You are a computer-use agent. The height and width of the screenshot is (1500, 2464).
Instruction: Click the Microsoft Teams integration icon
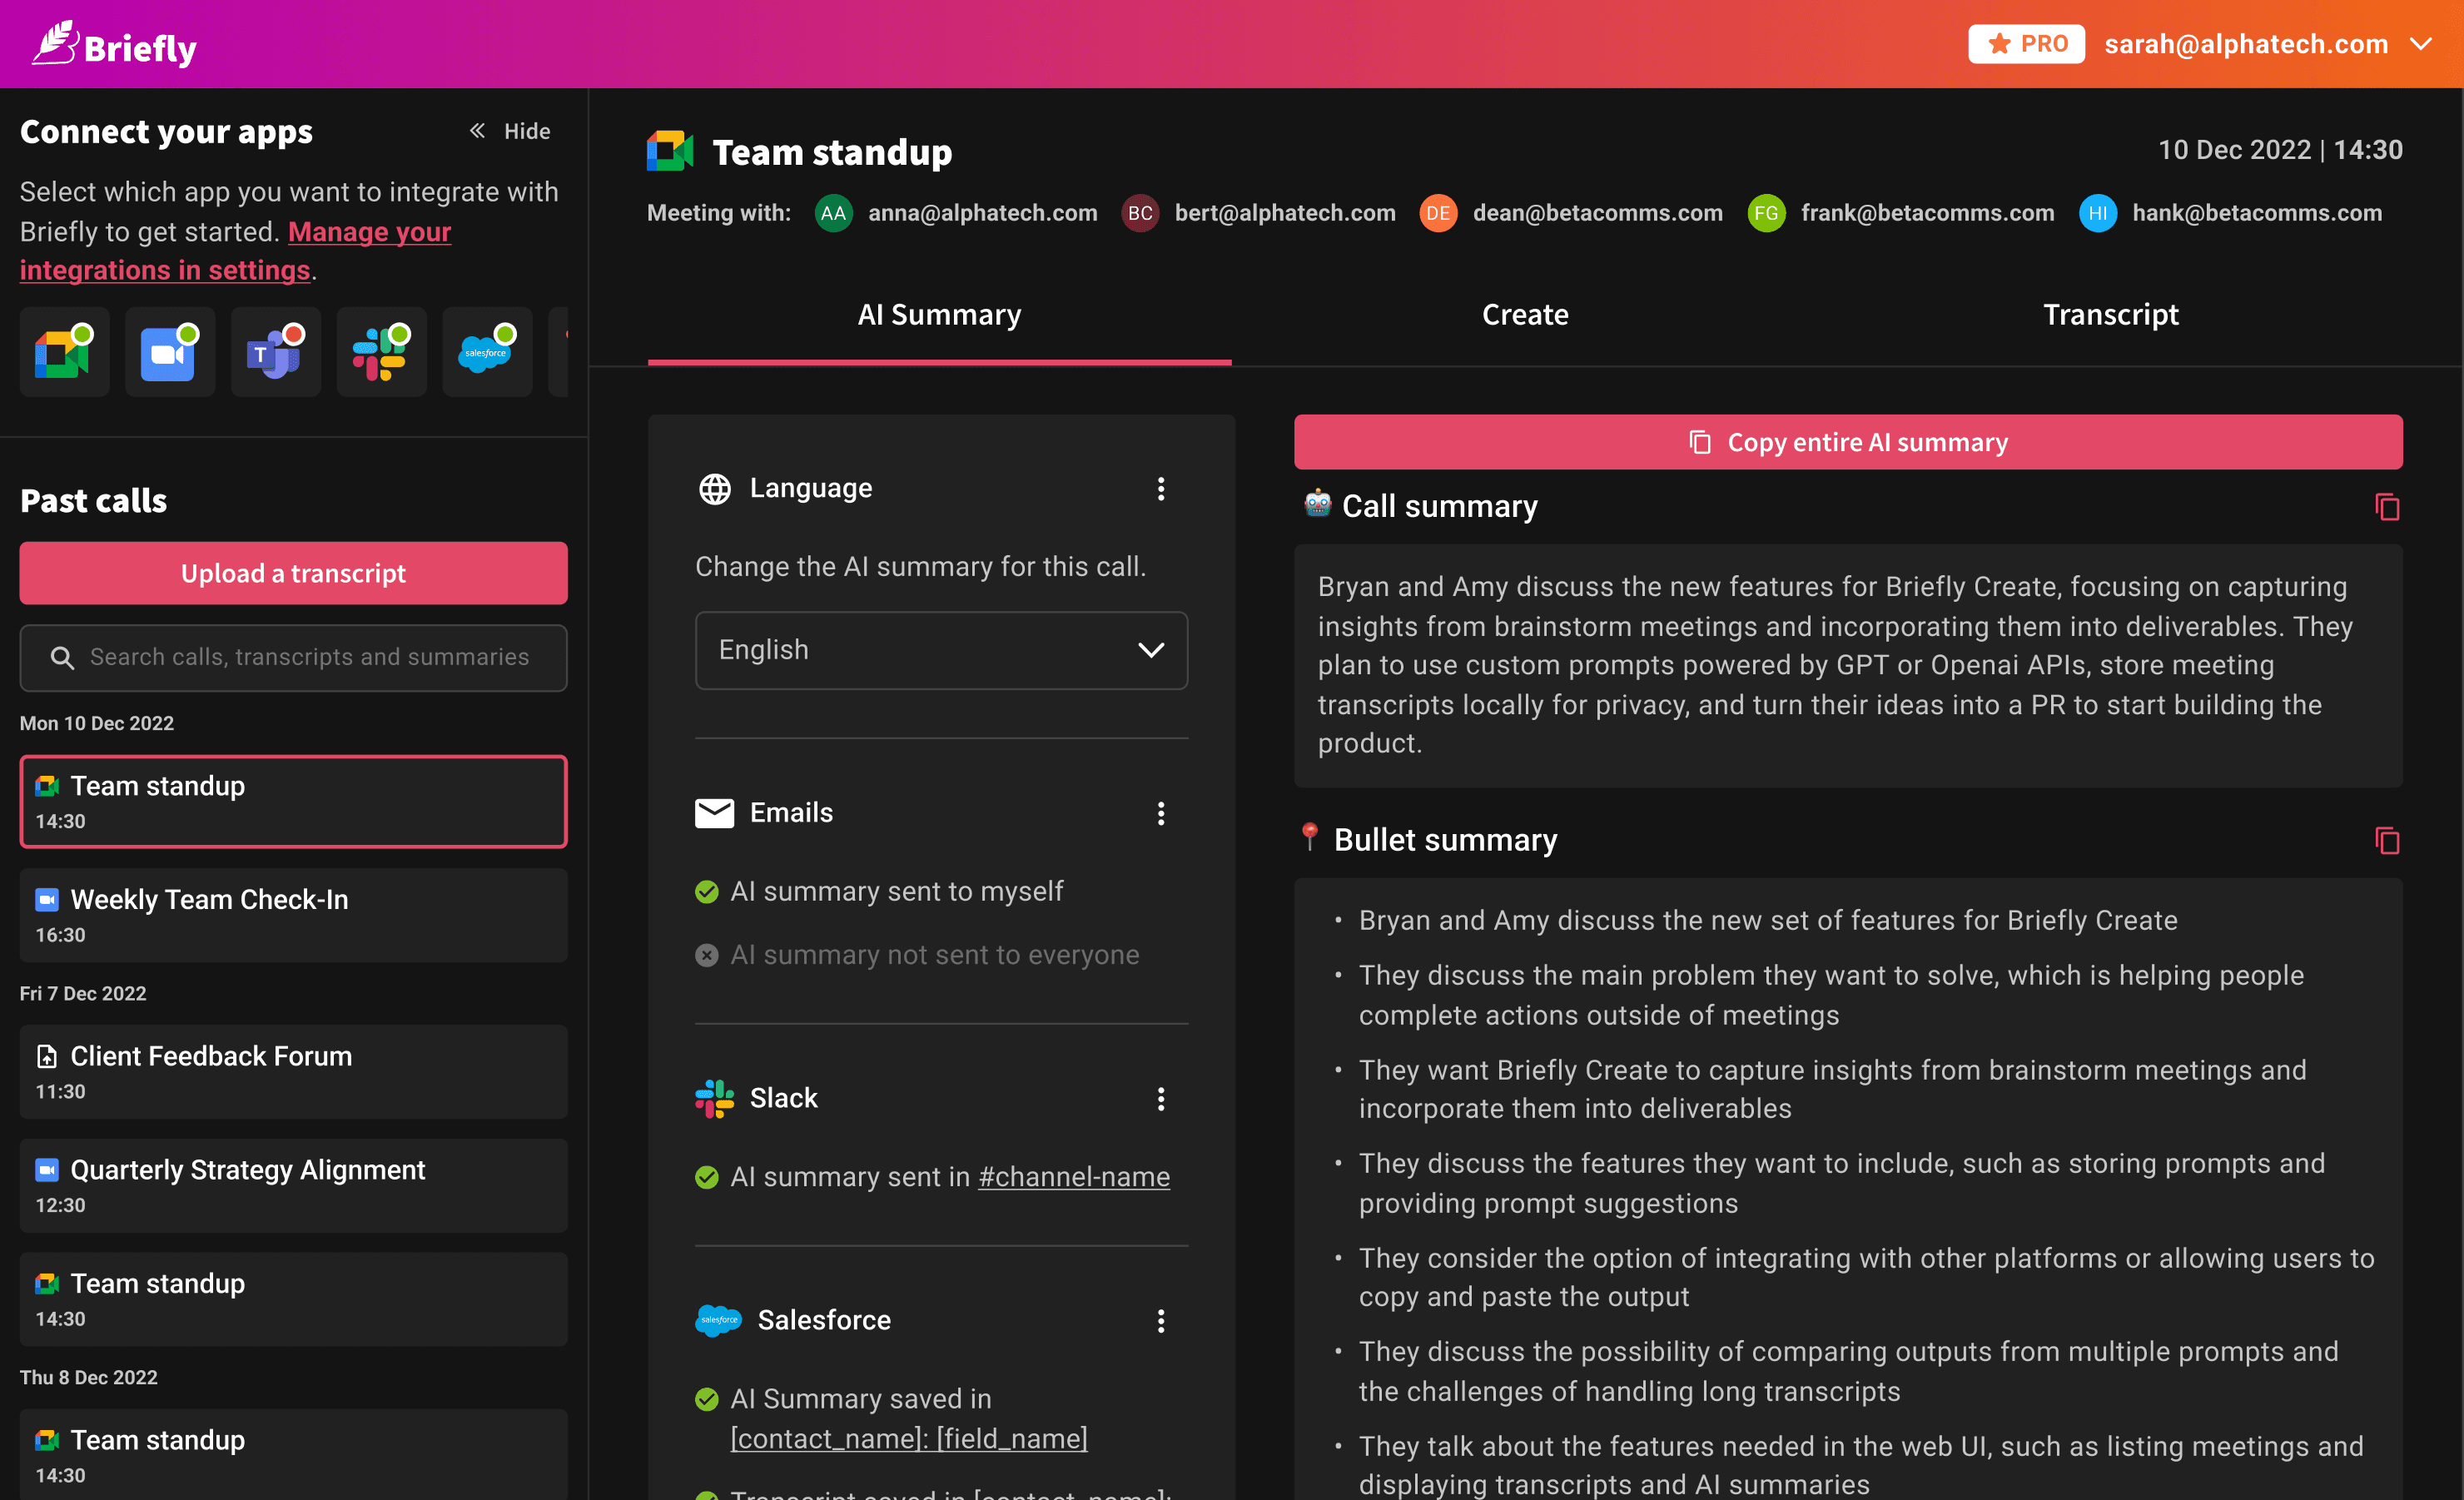tap(275, 352)
